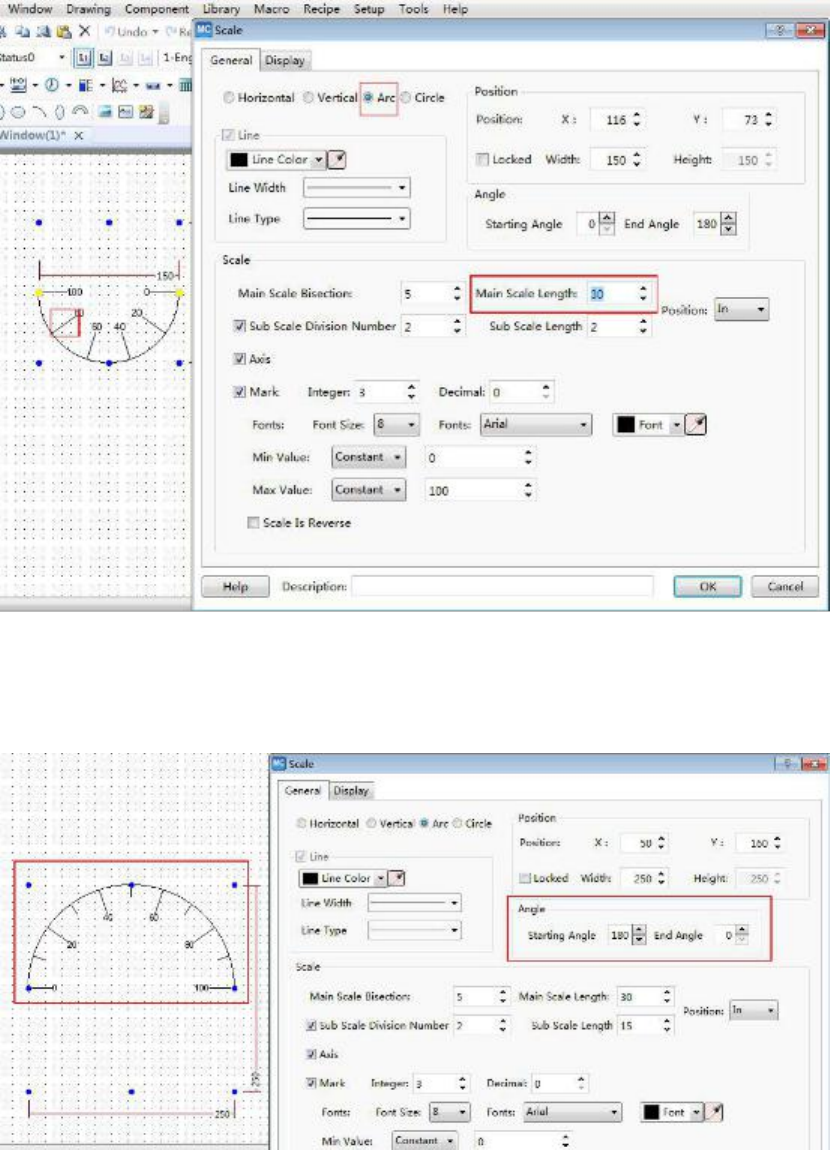
Task: Click the framed image icon in drawing toolbar
Action: [125, 111]
